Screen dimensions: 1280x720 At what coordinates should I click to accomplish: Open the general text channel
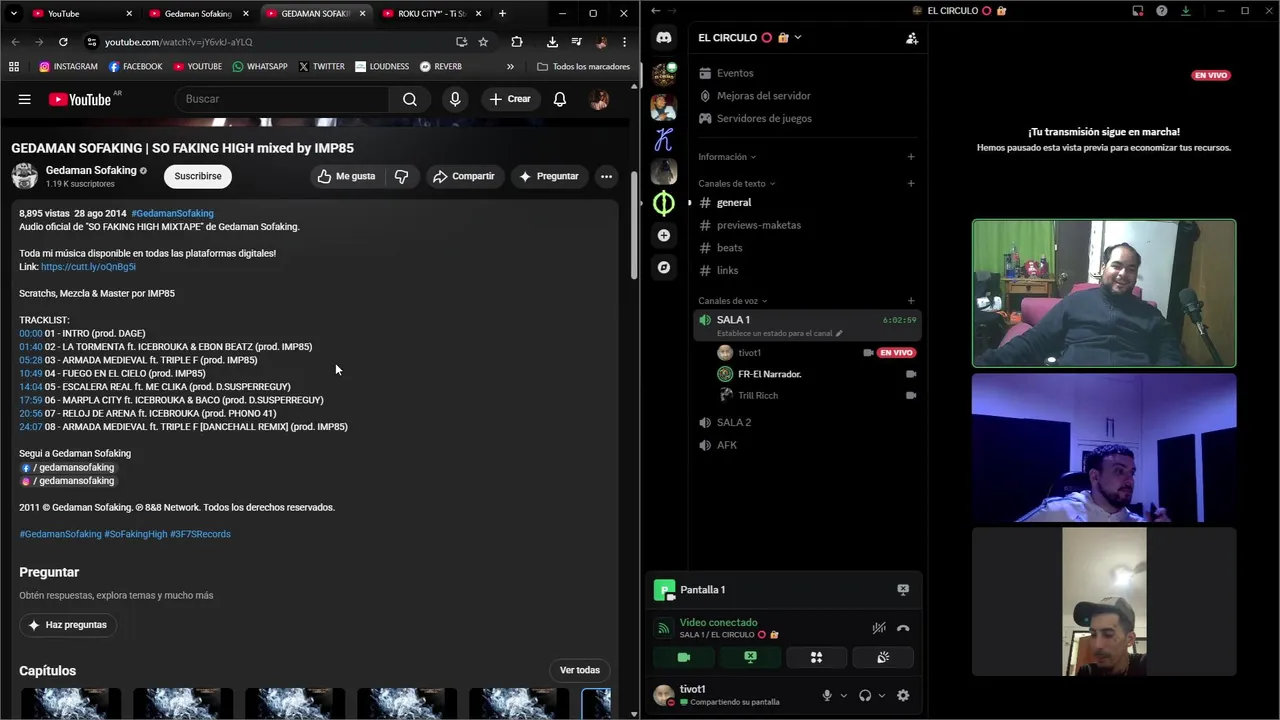click(807, 203)
